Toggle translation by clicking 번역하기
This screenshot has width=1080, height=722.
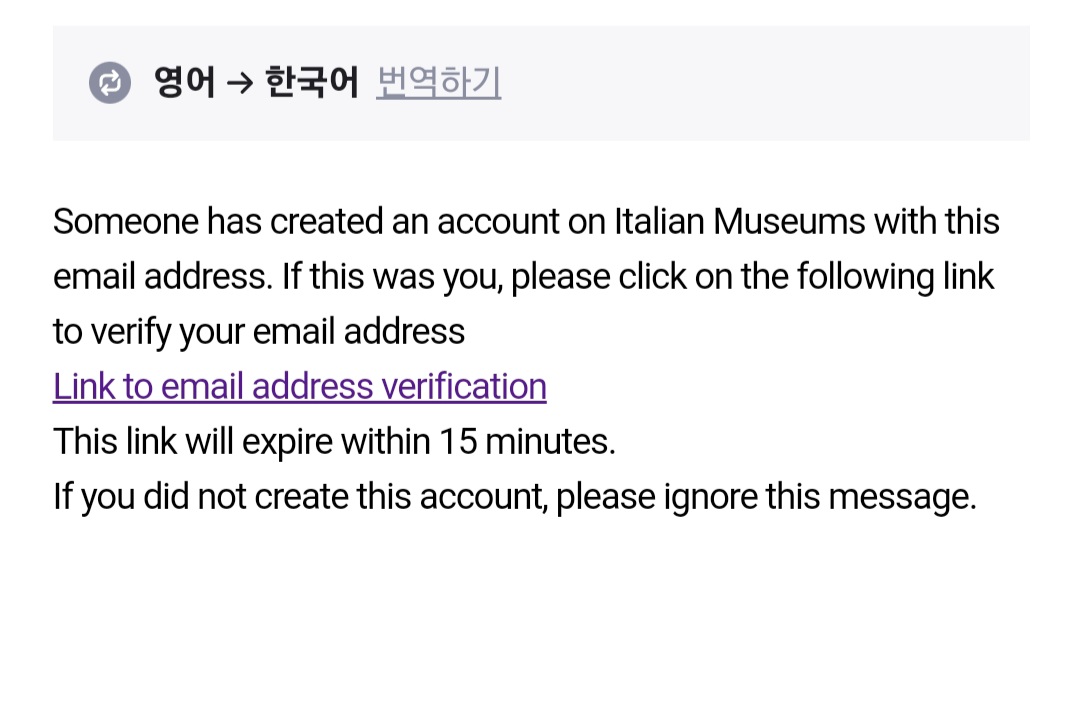(x=438, y=83)
